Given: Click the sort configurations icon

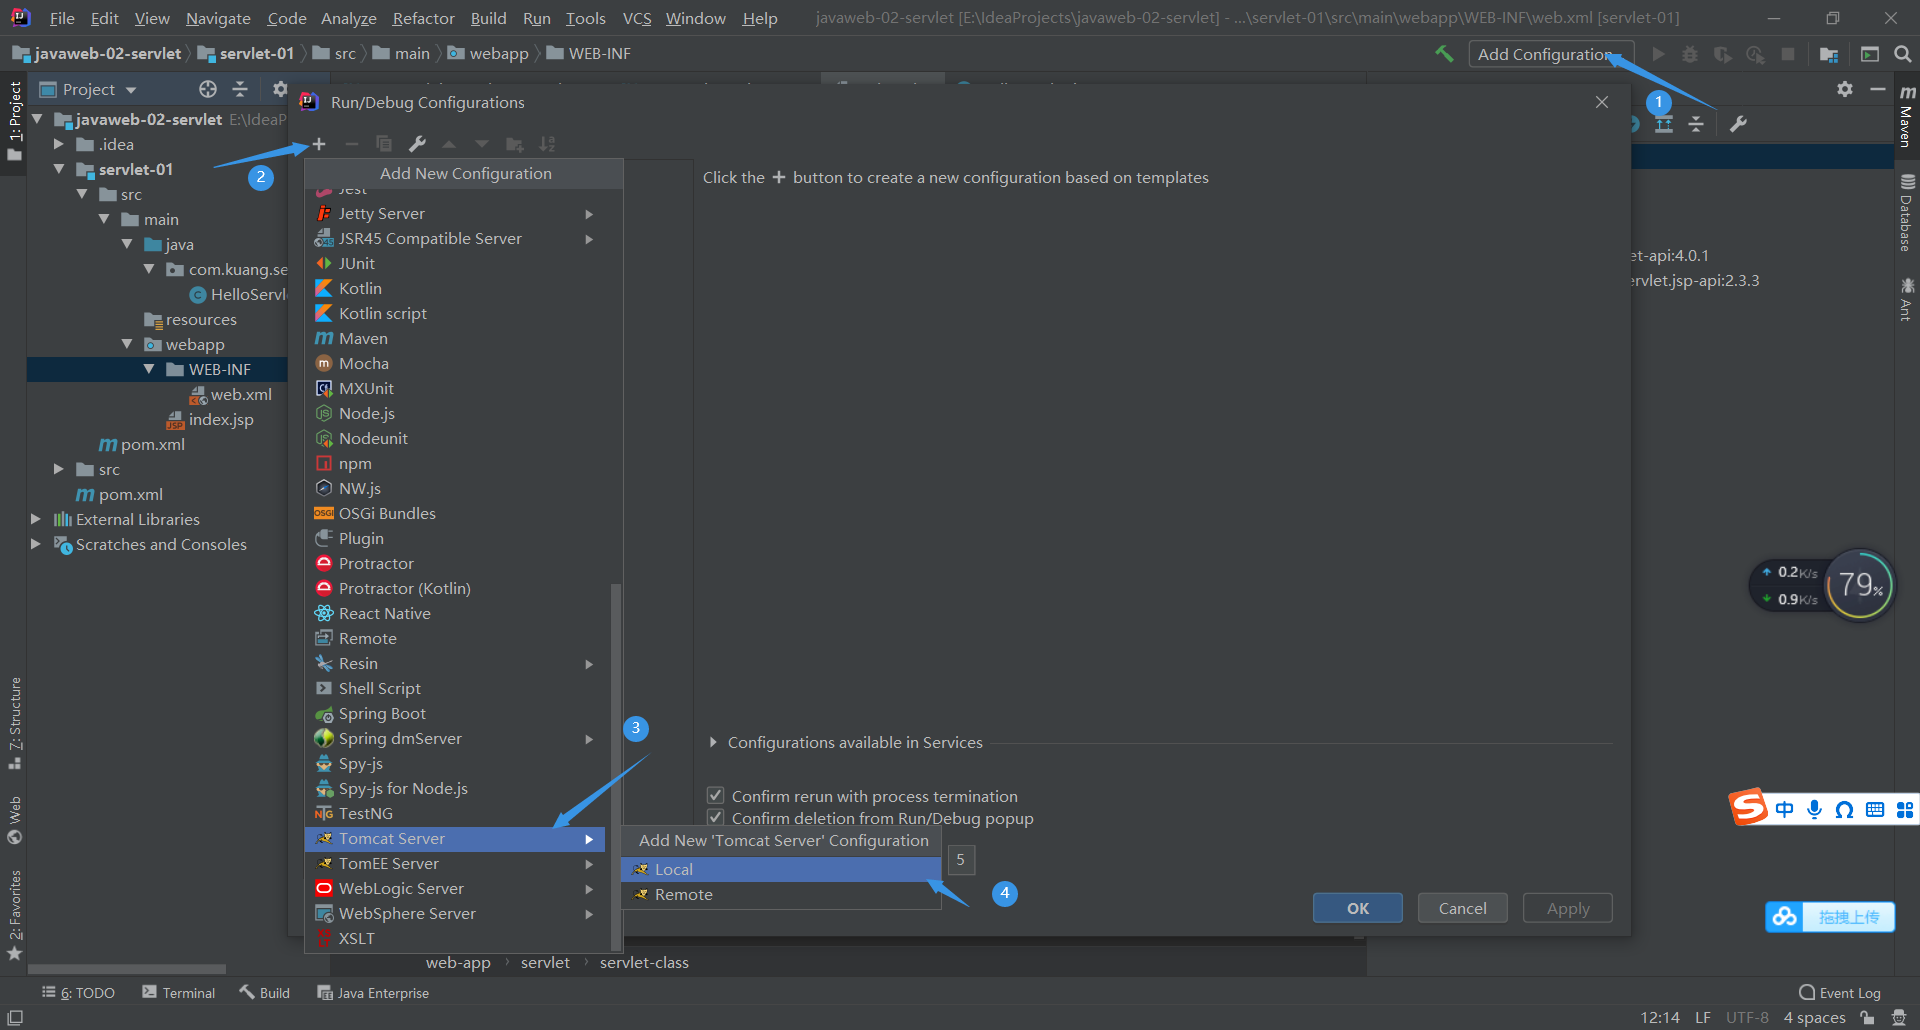Looking at the screenshot, I should tap(547, 144).
